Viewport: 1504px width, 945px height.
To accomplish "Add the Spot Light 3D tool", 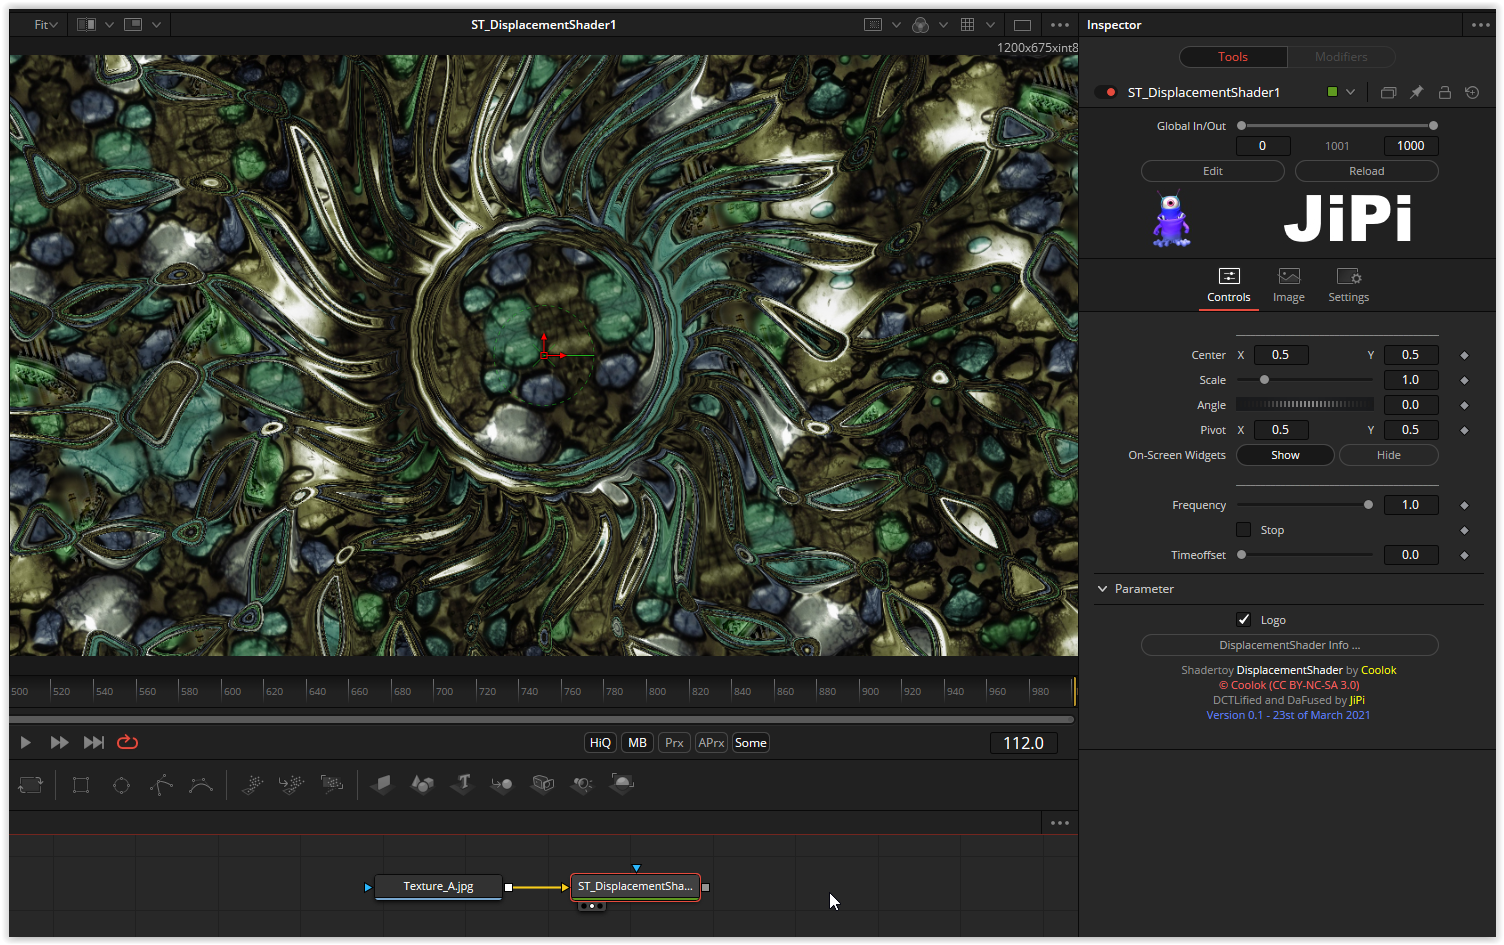I will click(x=582, y=785).
